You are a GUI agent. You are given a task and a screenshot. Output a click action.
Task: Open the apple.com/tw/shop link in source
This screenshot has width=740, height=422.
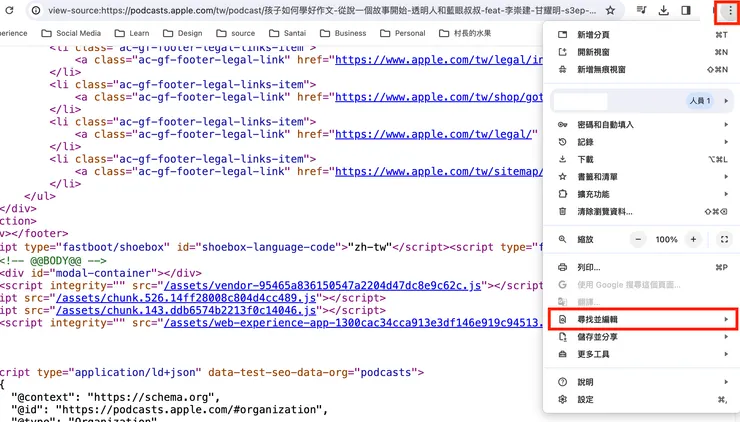click(439, 97)
